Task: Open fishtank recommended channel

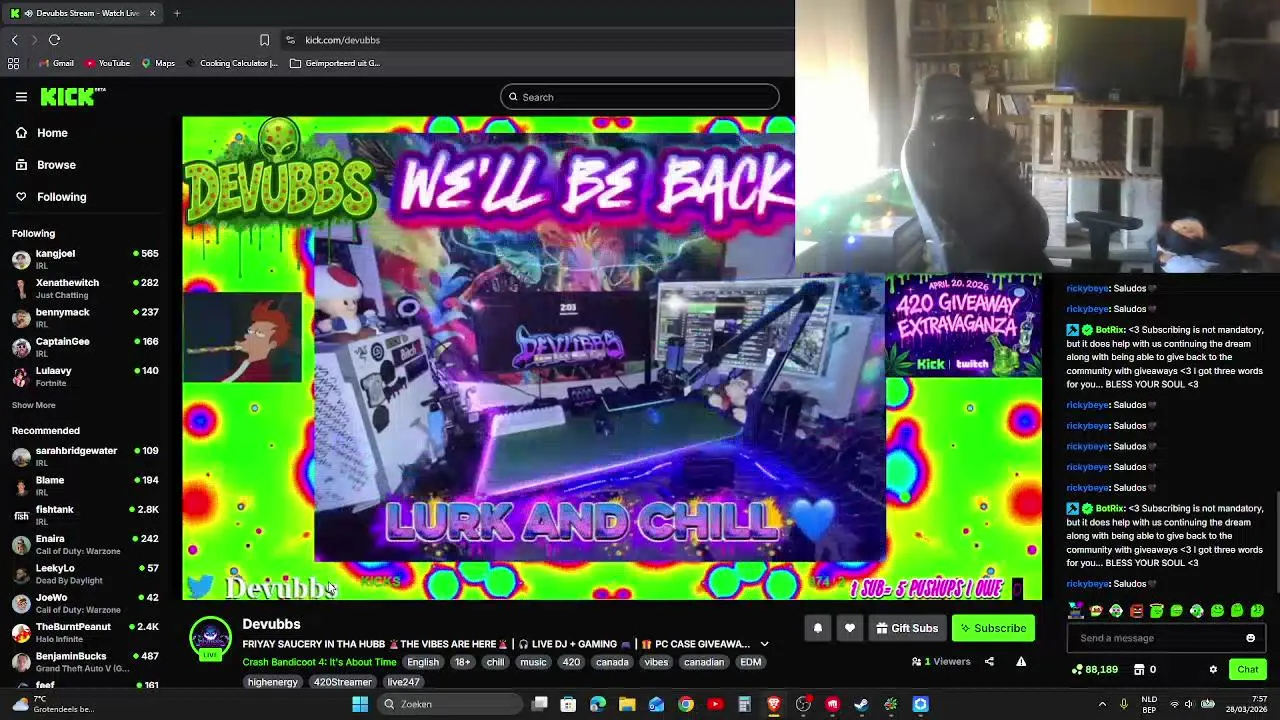Action: [86, 514]
